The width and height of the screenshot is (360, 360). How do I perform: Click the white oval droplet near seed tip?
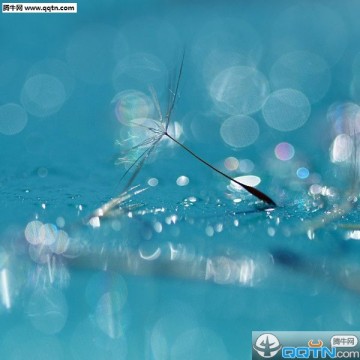(247, 181)
